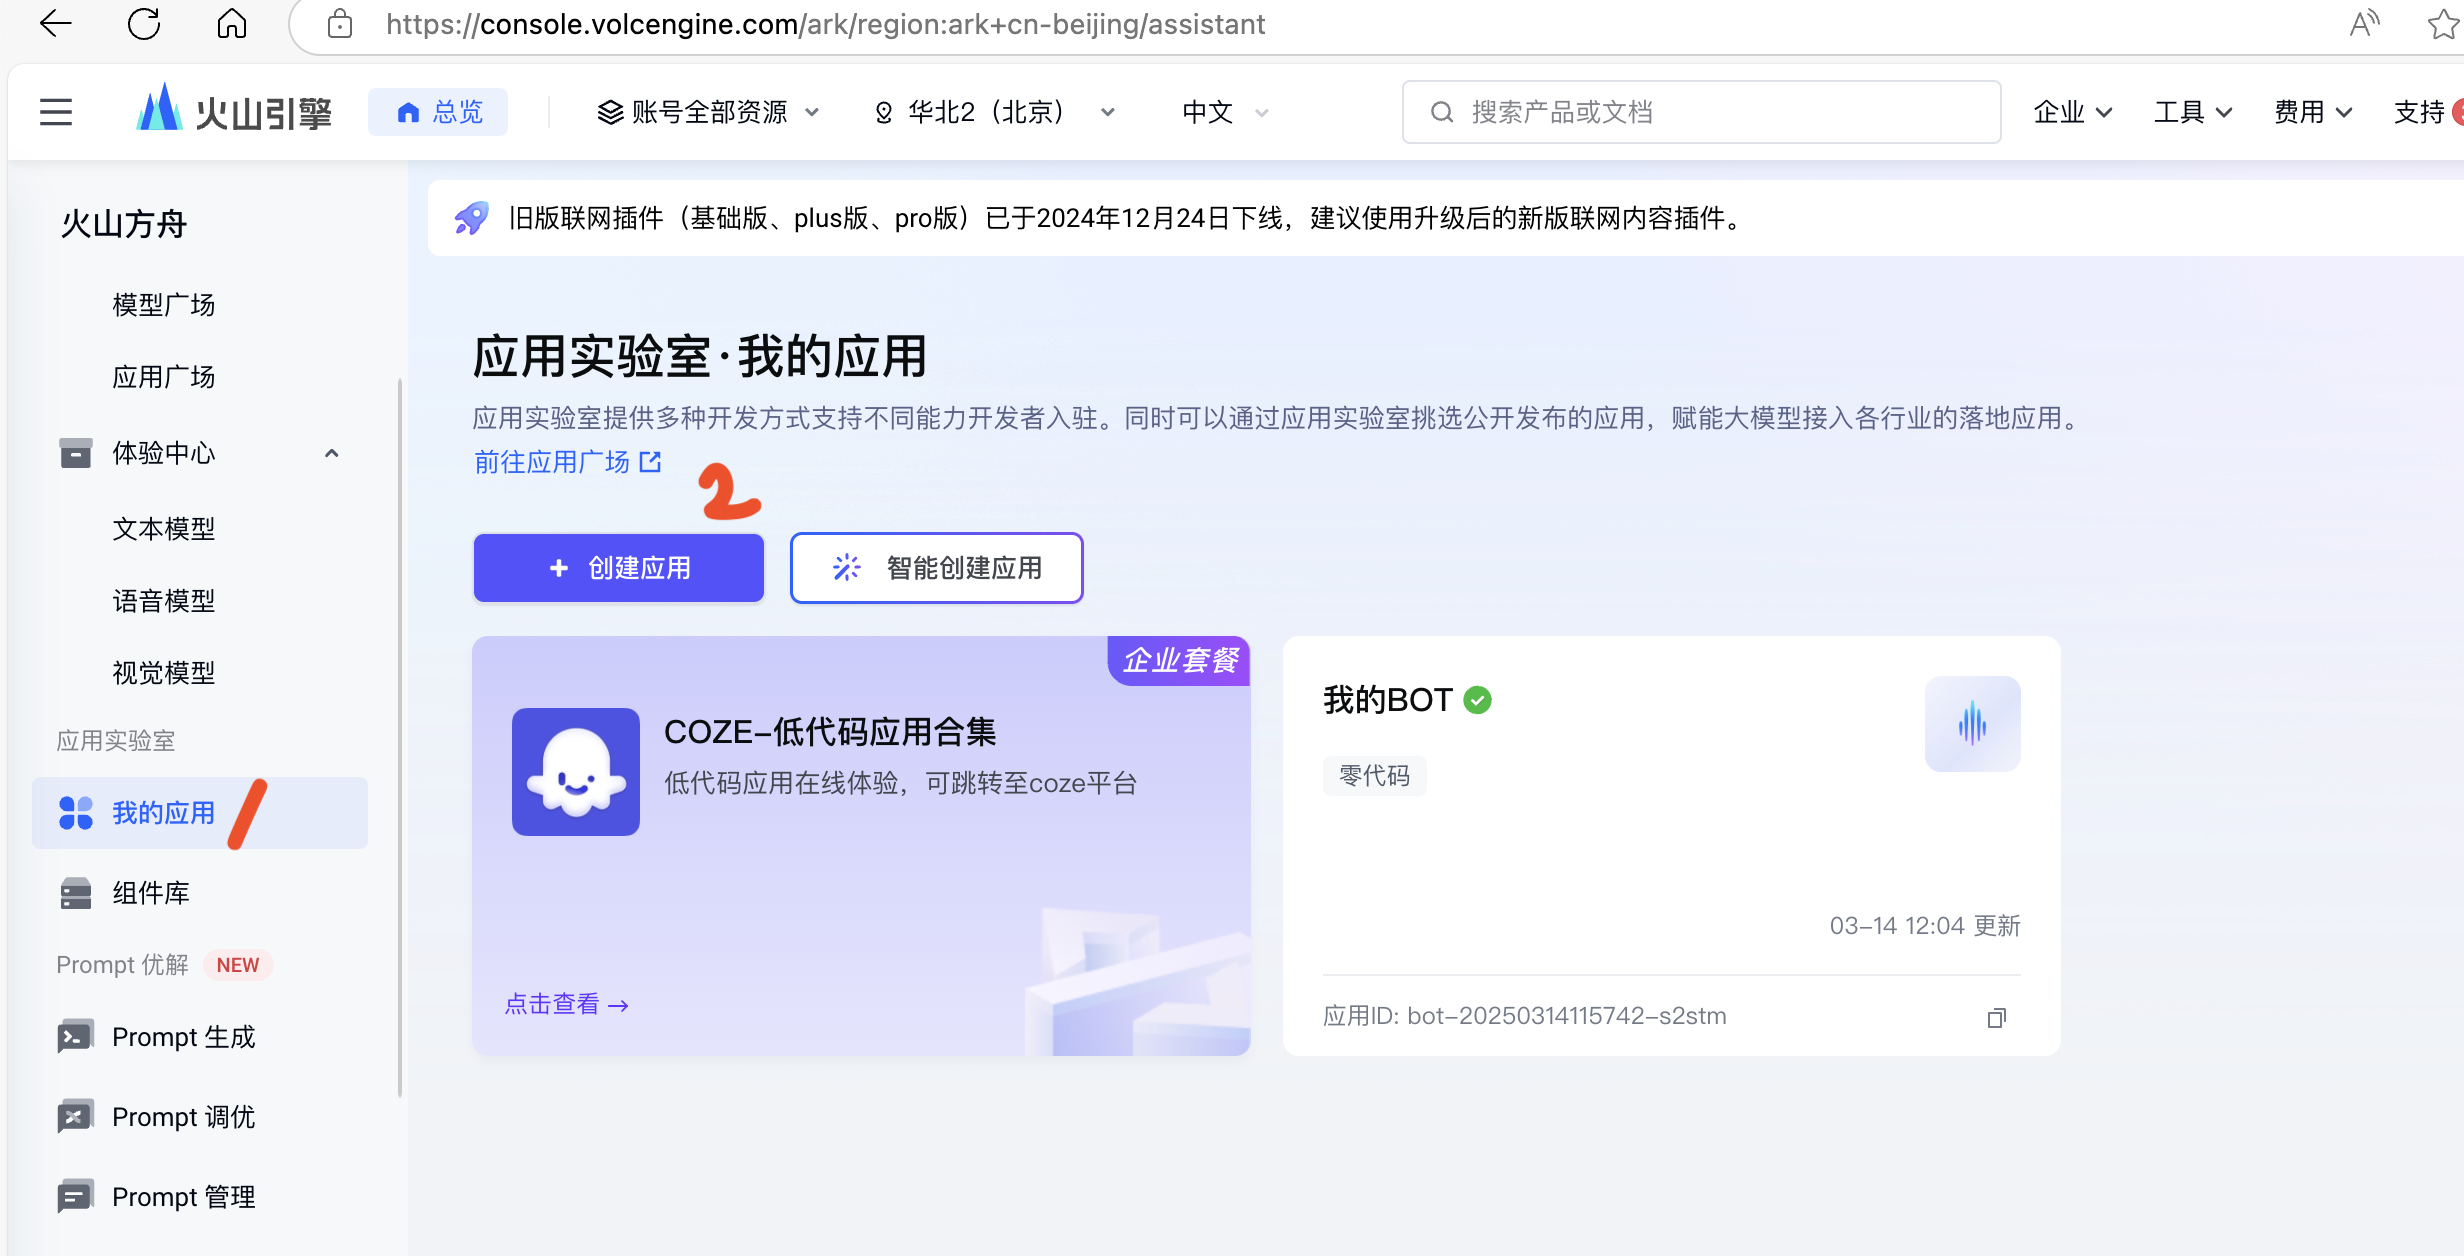This screenshot has height=1256, width=2464.
Task: Collapse the 体验中心 section
Action: click(331, 454)
